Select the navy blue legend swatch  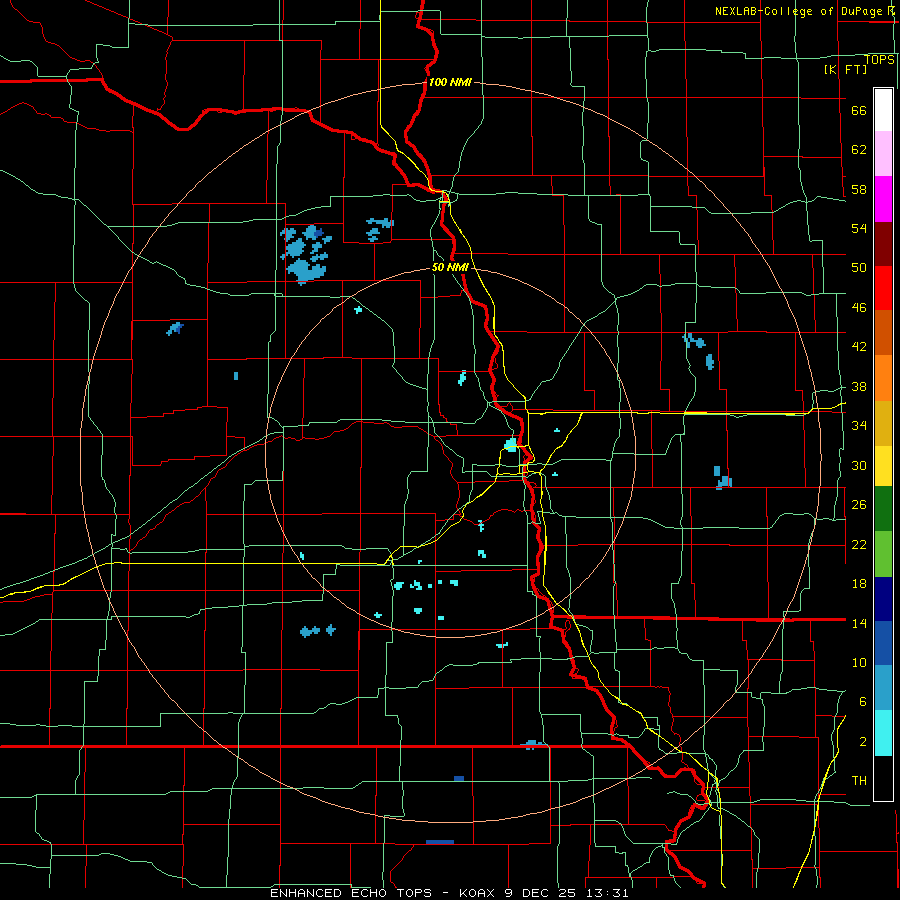[x=883, y=599]
